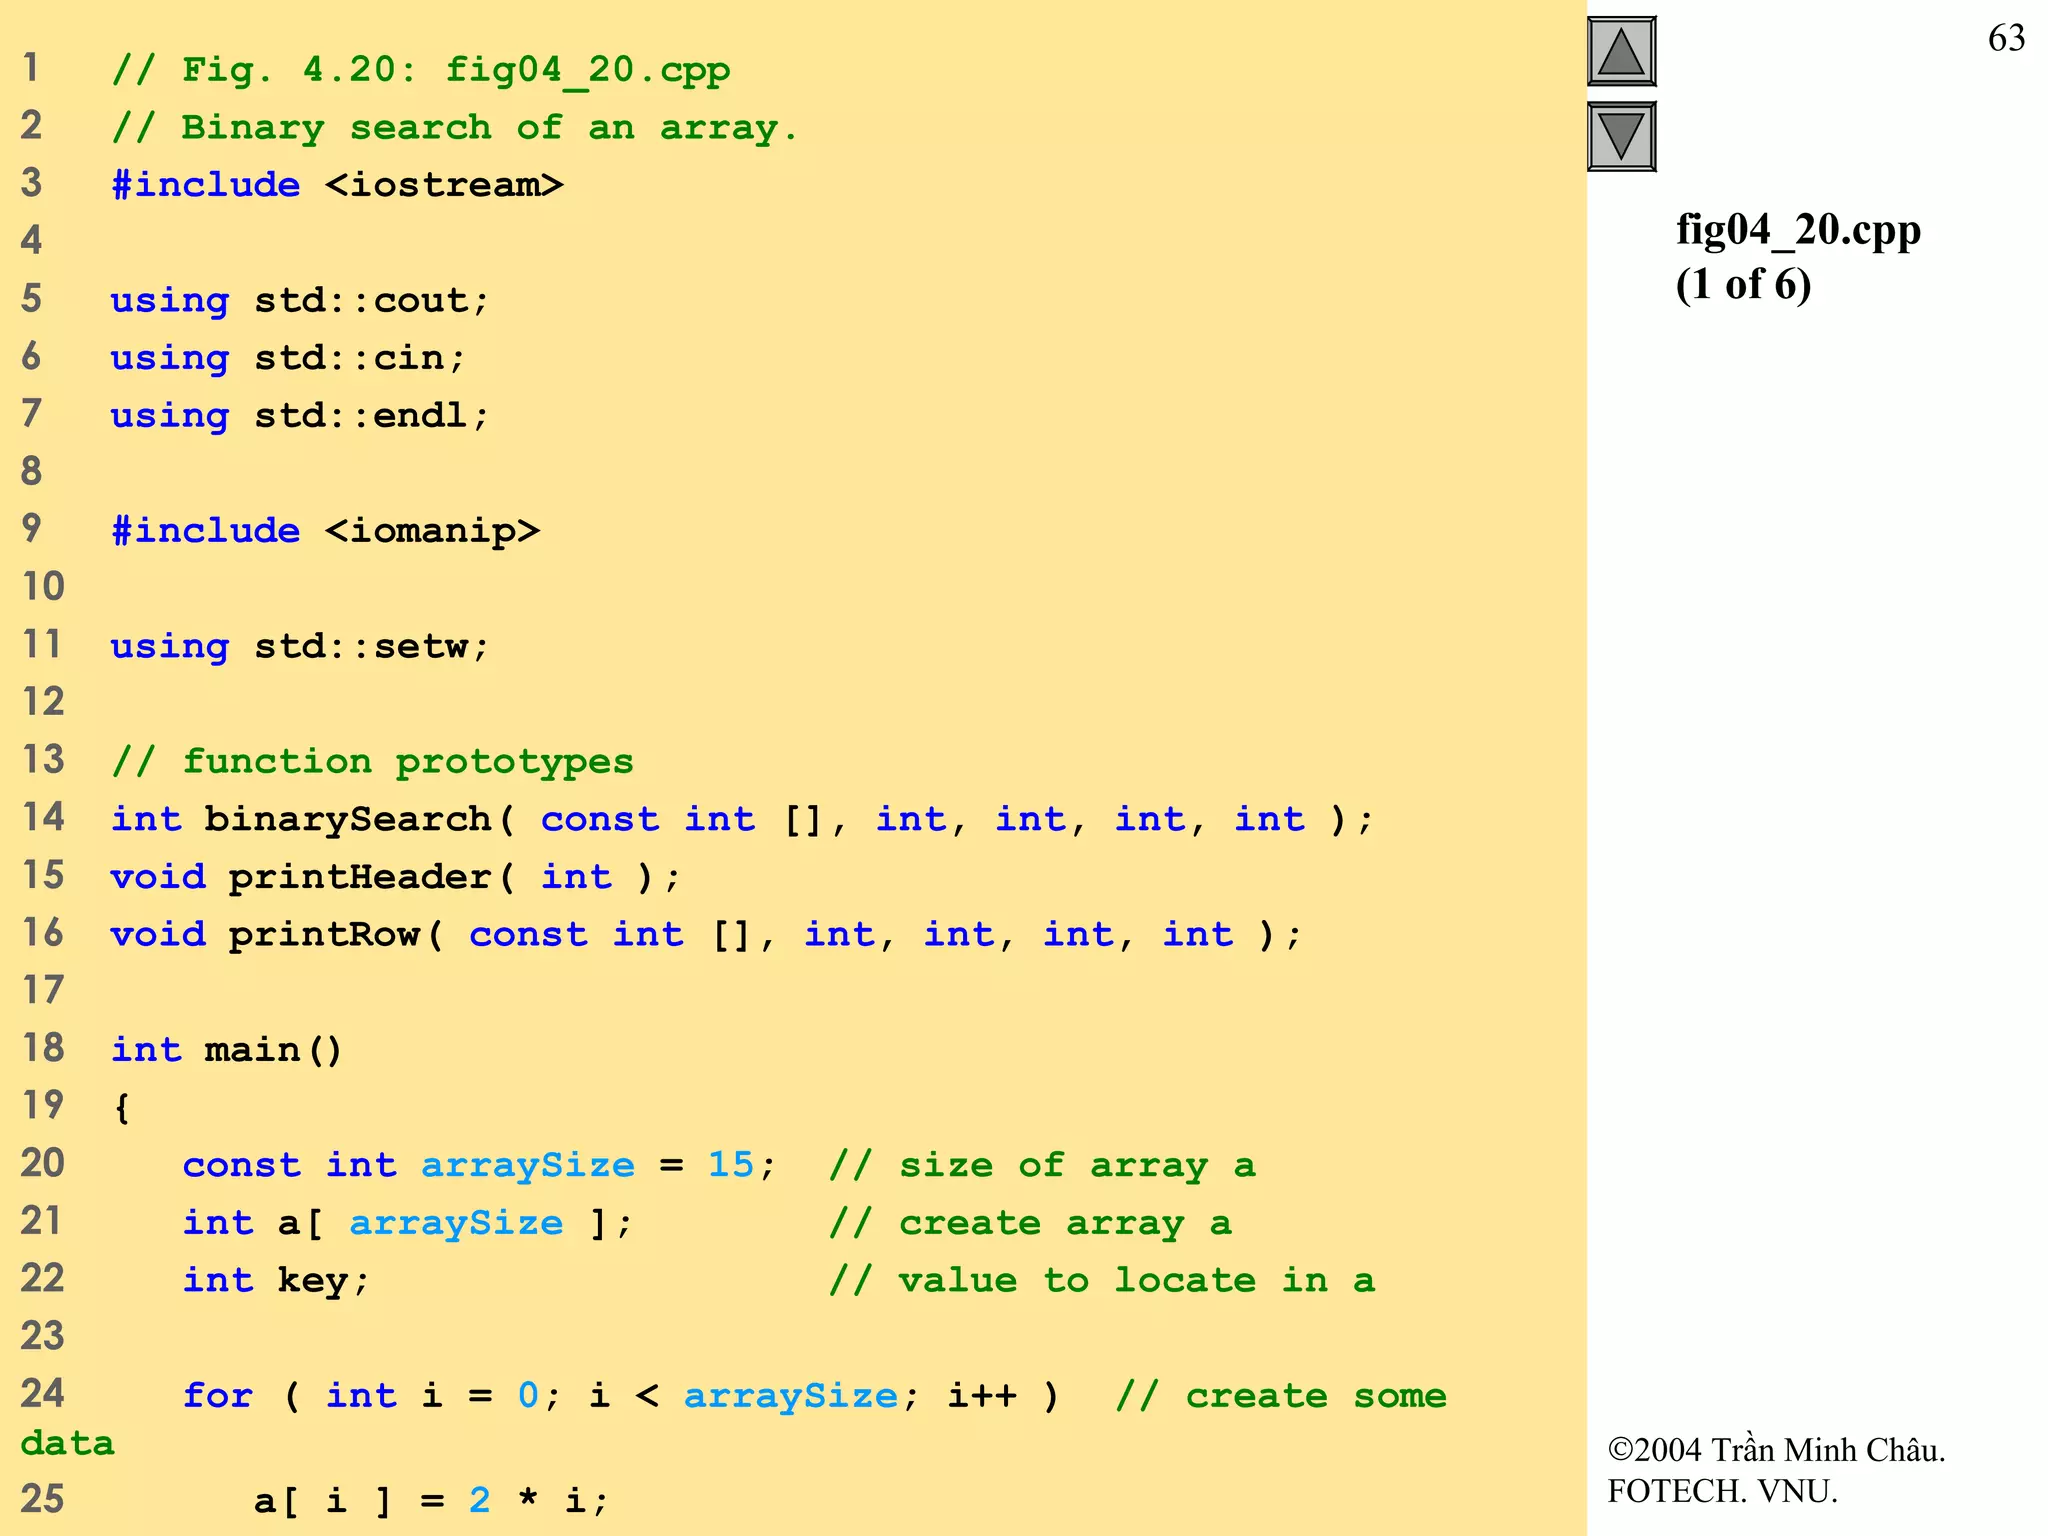Click the ©2004 Trần Minh Châu copyright line

click(1776, 1449)
